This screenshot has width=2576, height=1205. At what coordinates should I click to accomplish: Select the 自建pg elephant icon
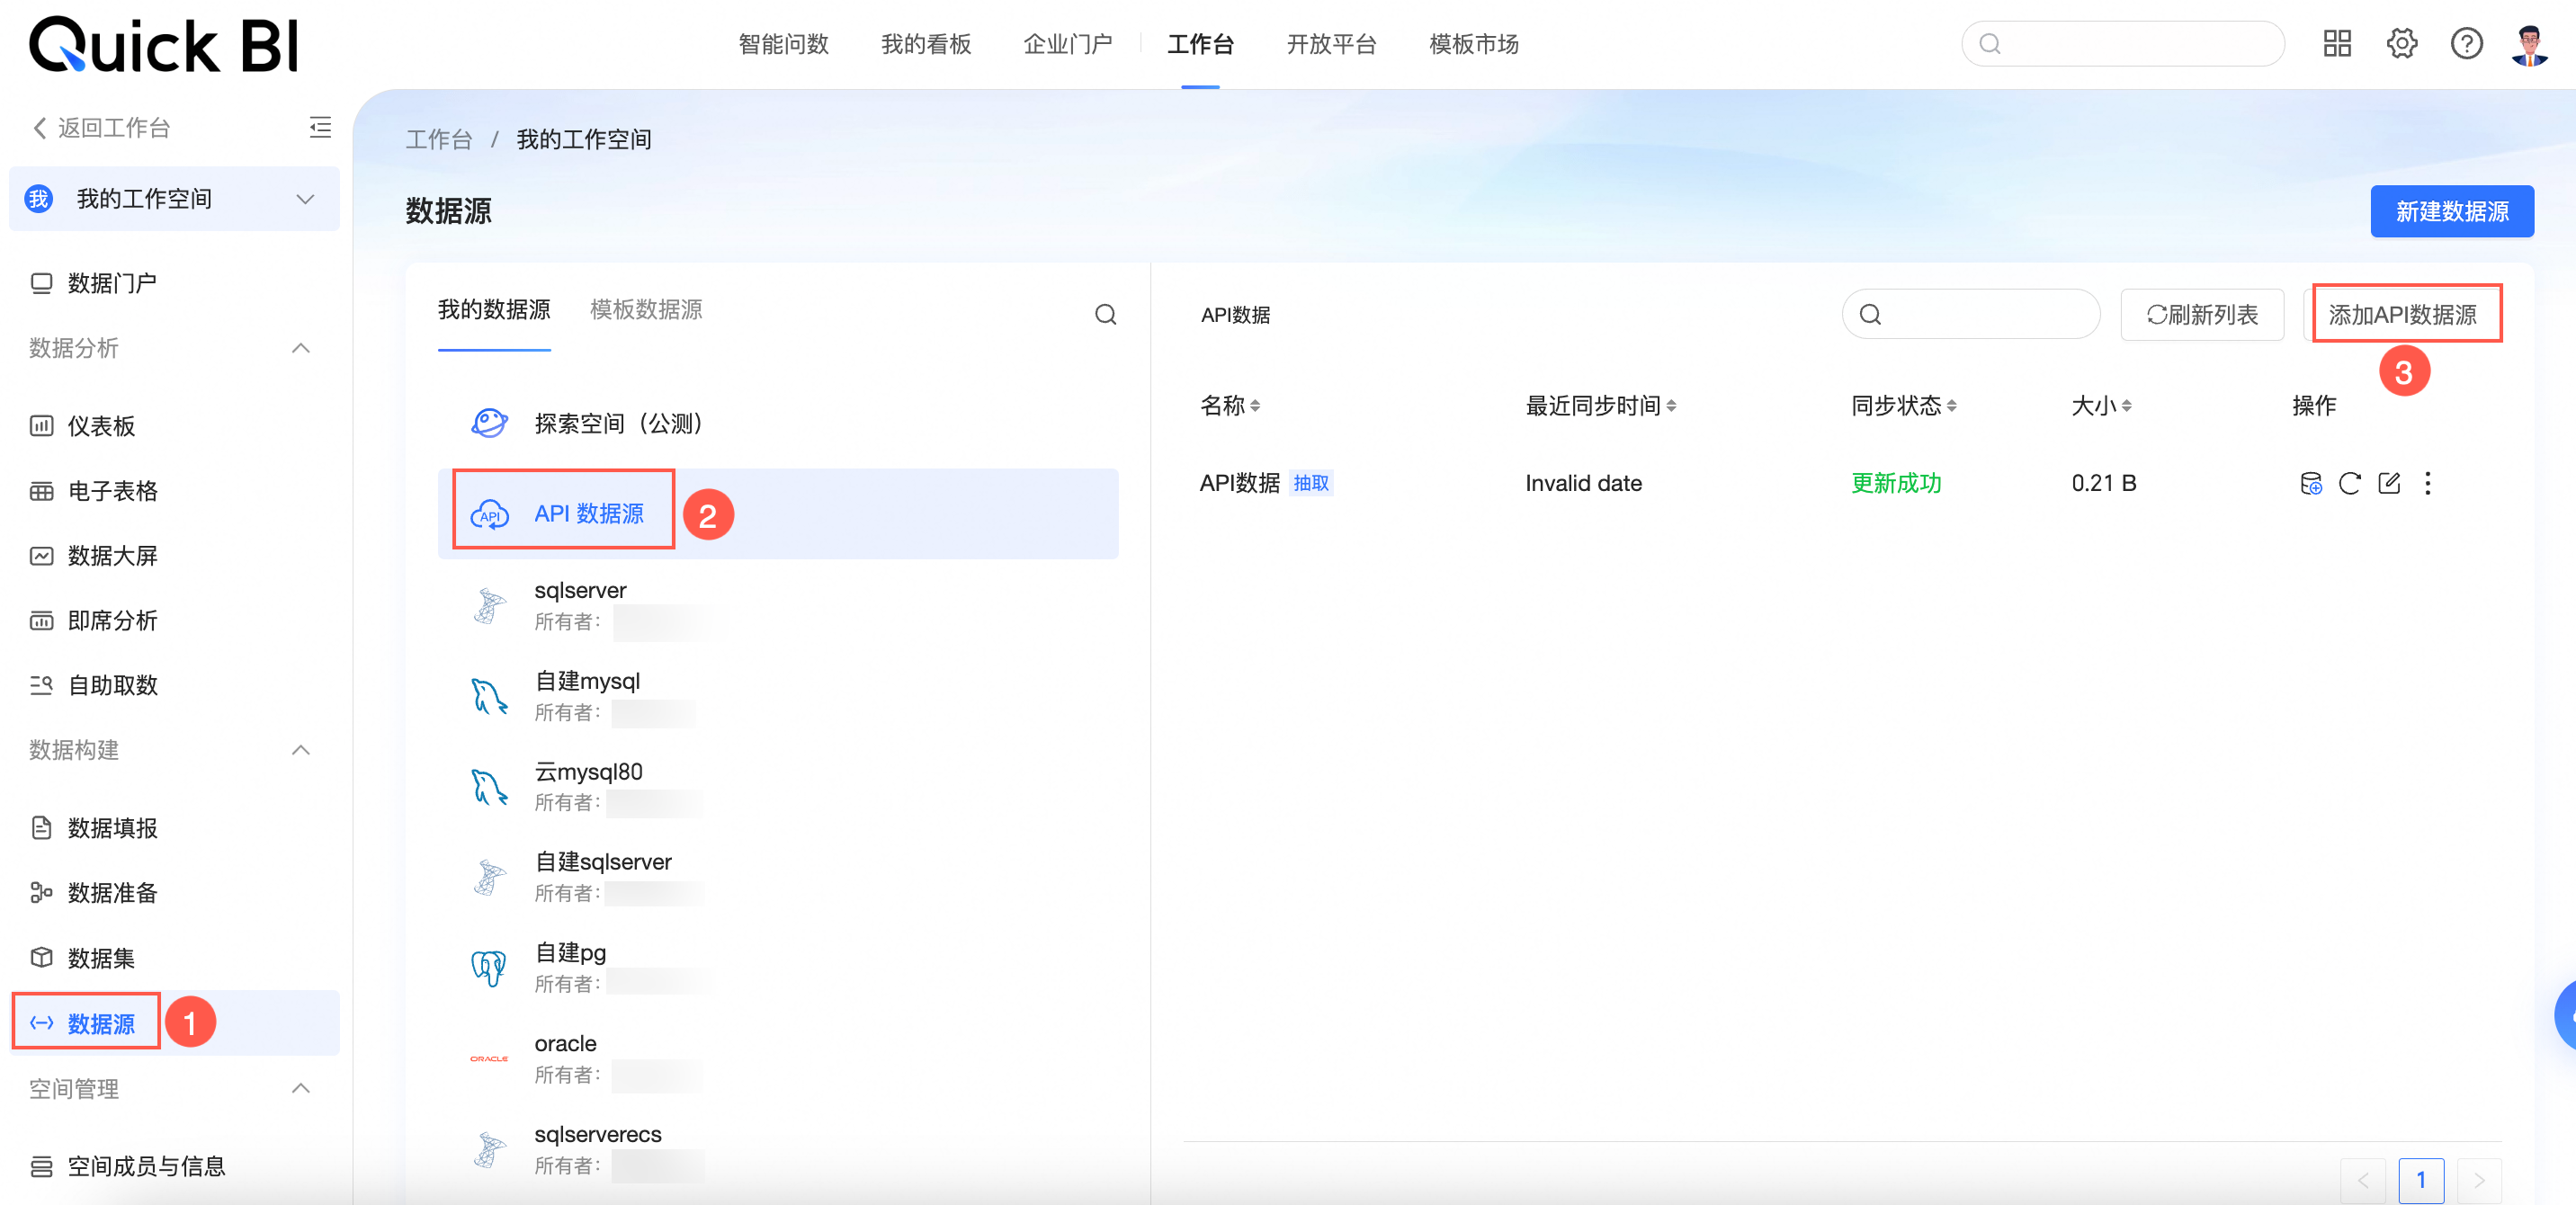click(x=489, y=968)
